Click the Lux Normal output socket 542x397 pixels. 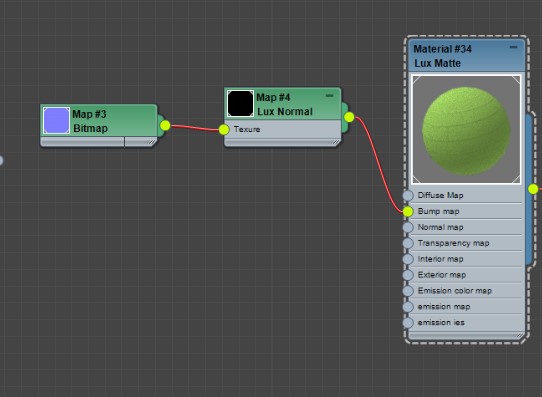(349, 117)
